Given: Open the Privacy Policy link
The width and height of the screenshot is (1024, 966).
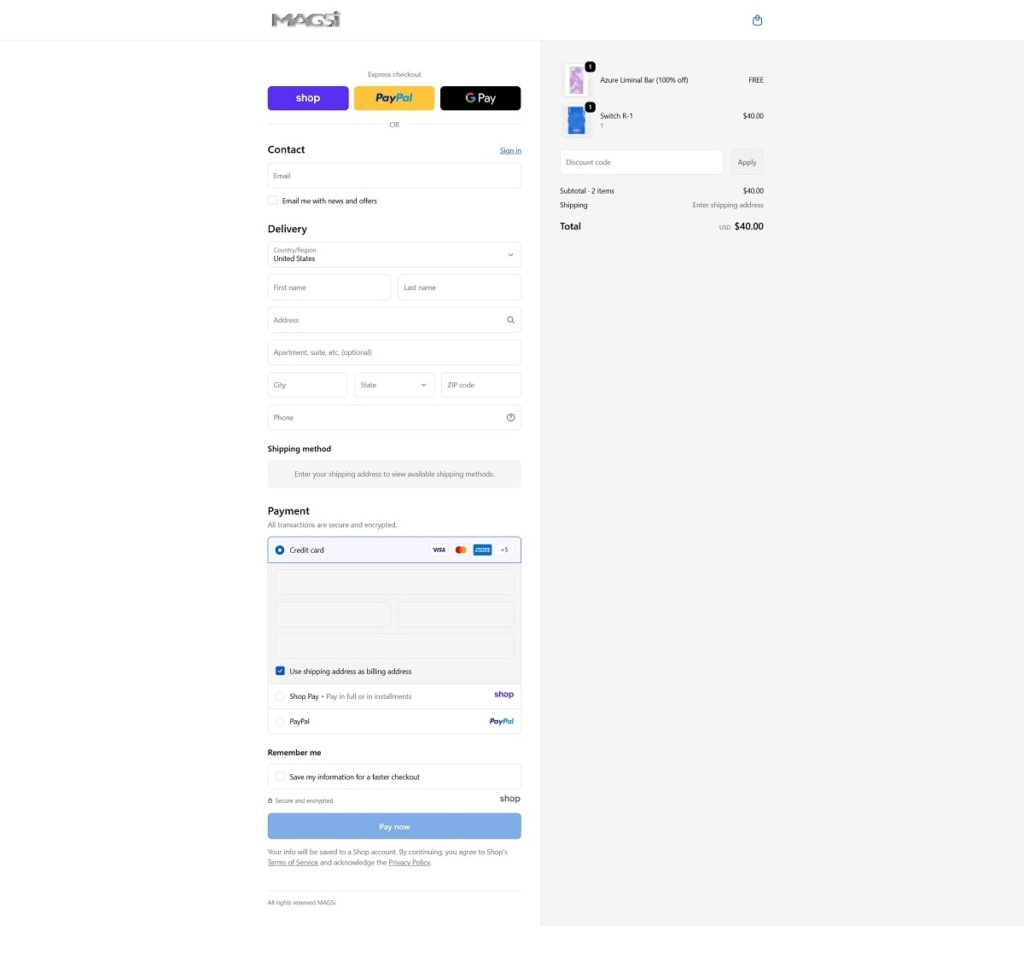Looking at the screenshot, I should [409, 862].
